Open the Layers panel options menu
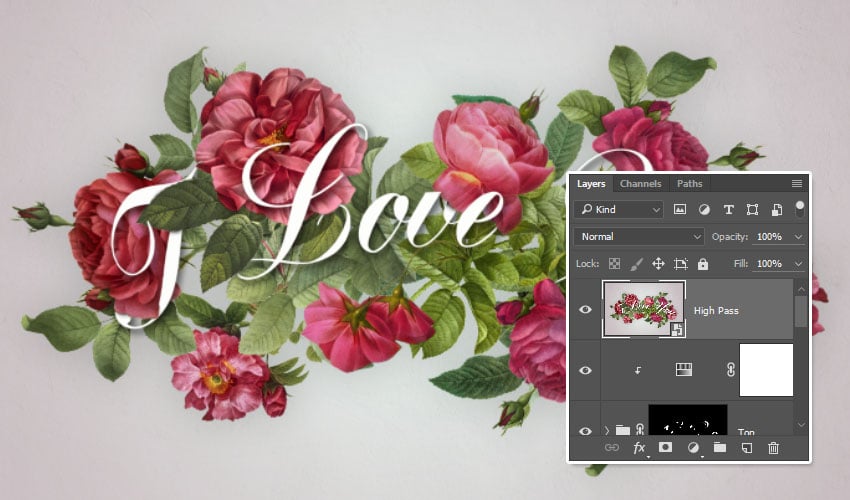 click(796, 183)
